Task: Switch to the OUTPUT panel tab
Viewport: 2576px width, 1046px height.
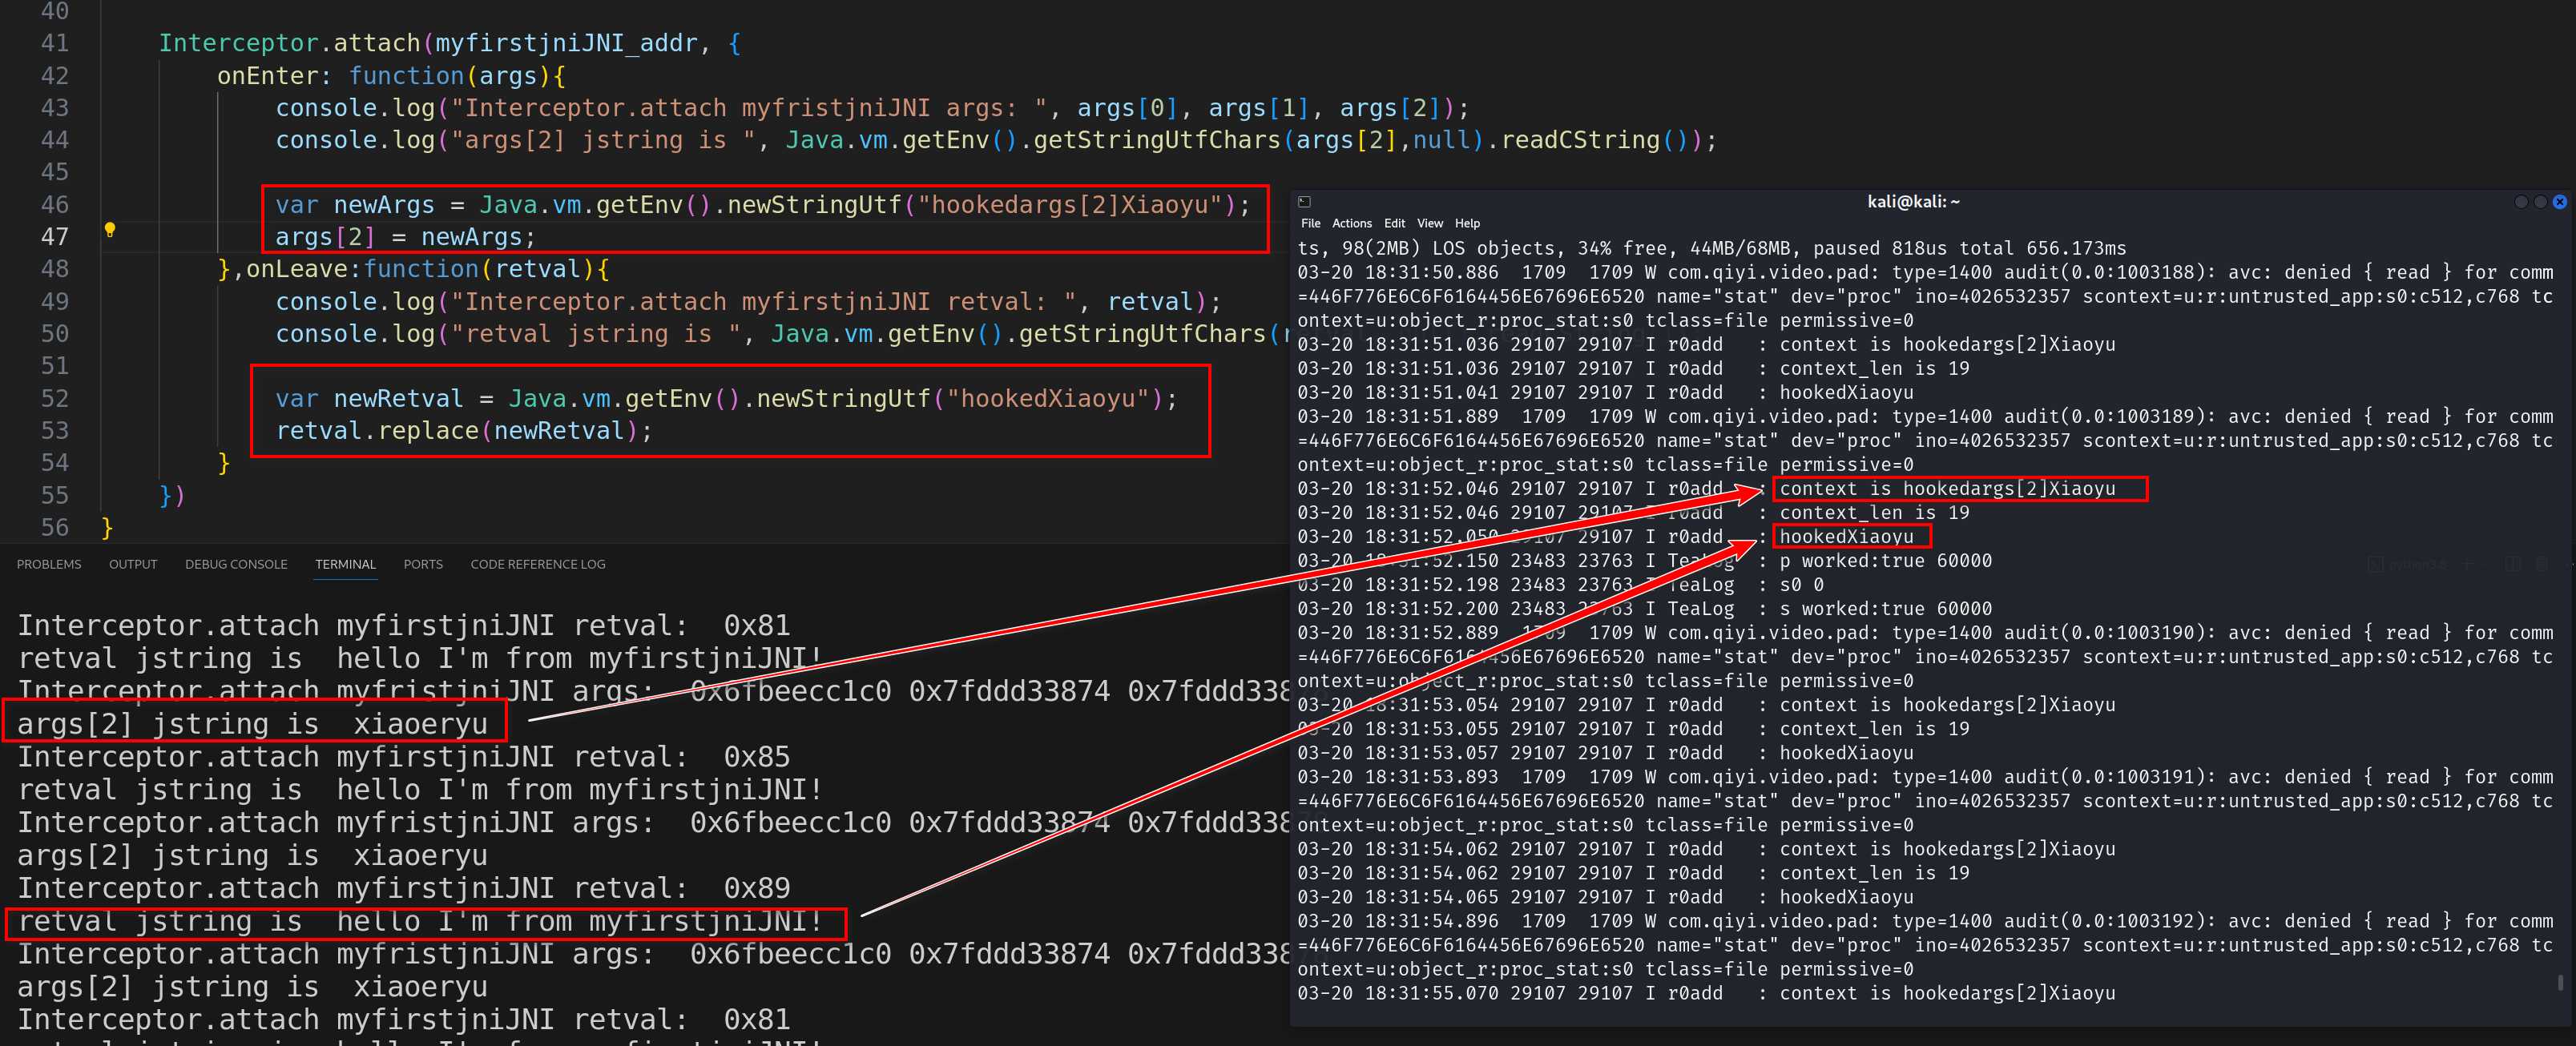Action: click(133, 564)
